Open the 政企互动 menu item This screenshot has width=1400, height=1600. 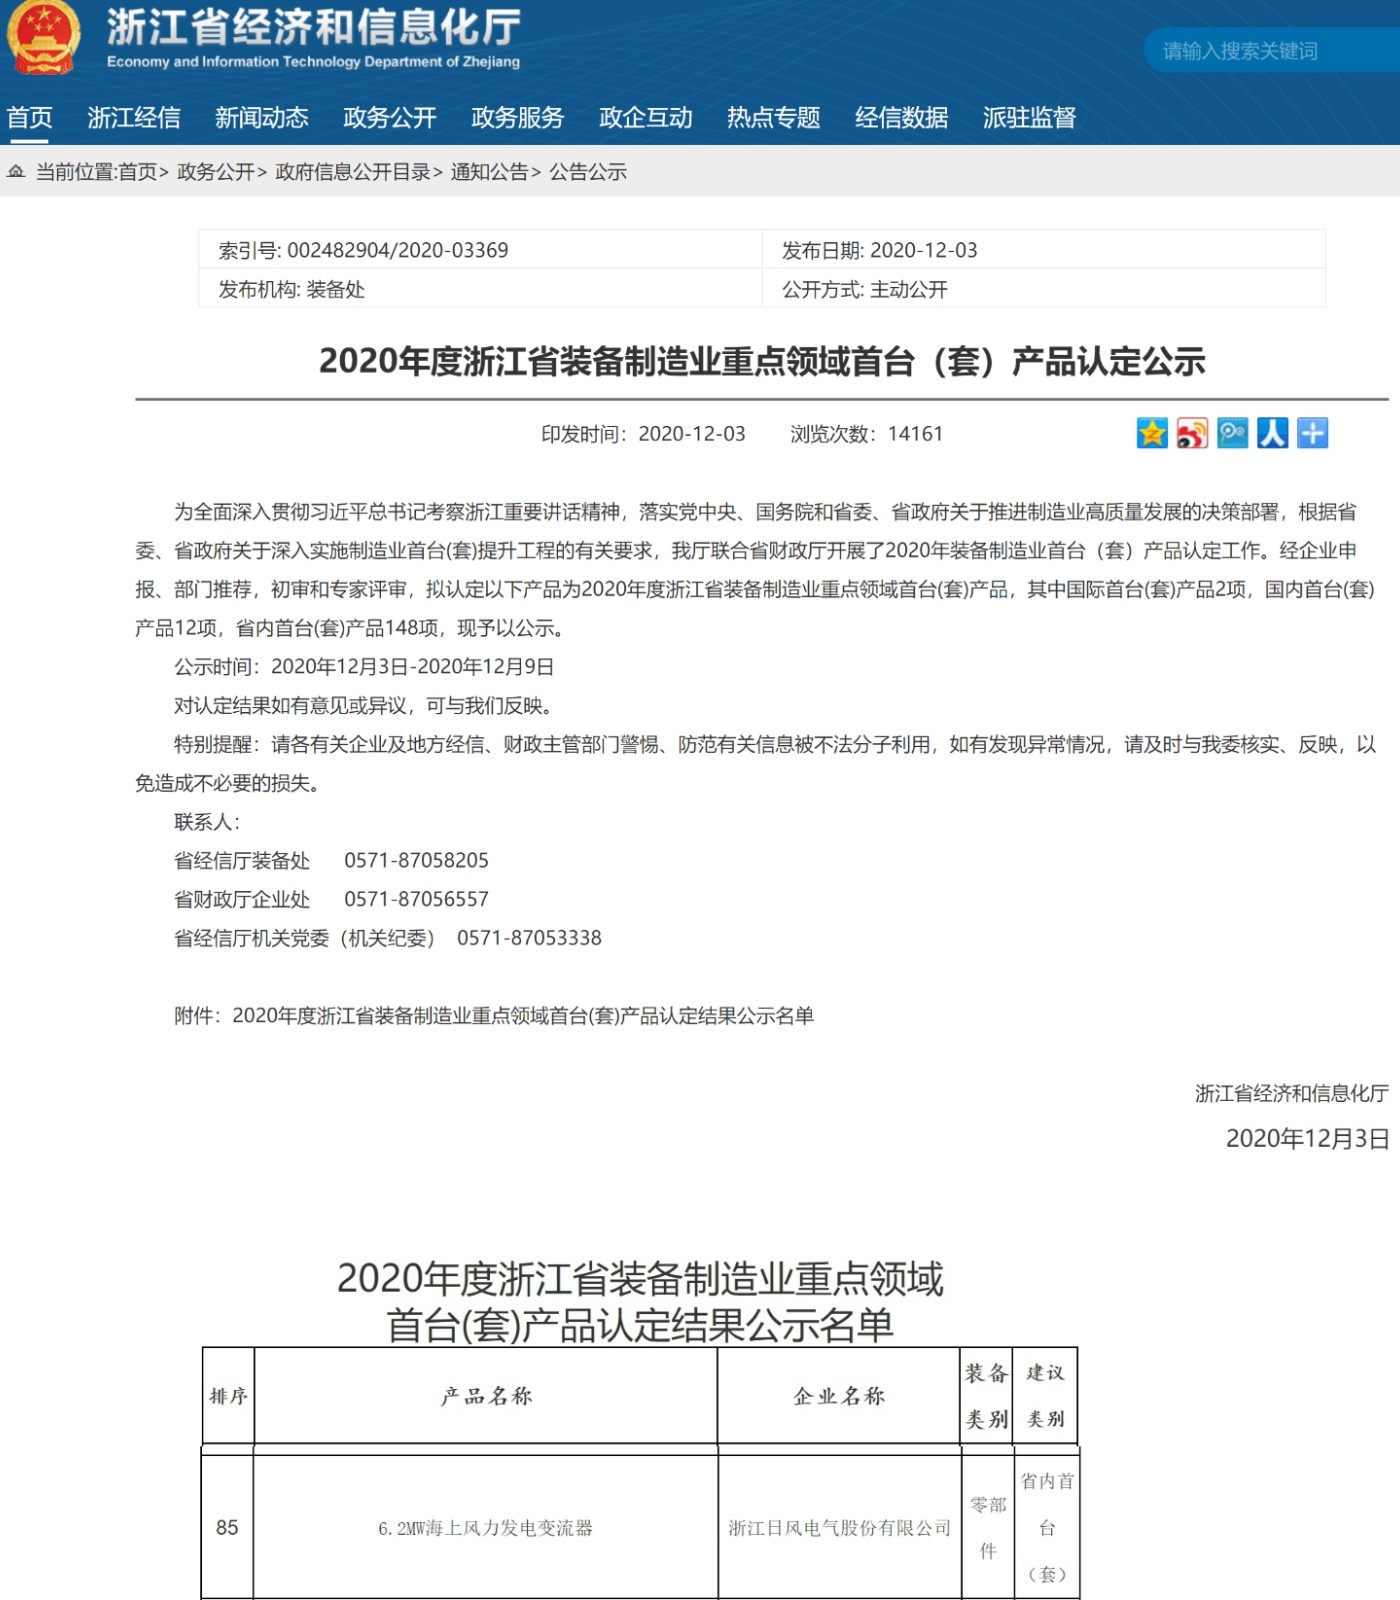pyautogui.click(x=646, y=118)
